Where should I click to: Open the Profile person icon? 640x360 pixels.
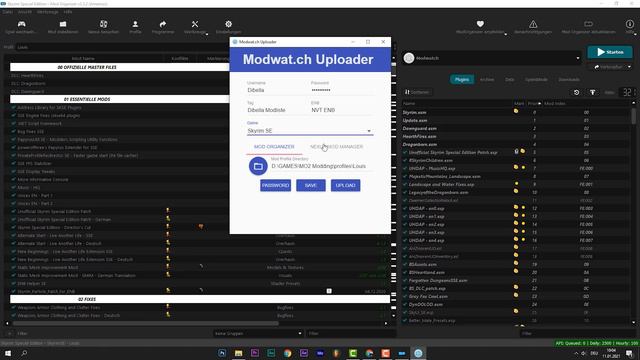[135, 24]
